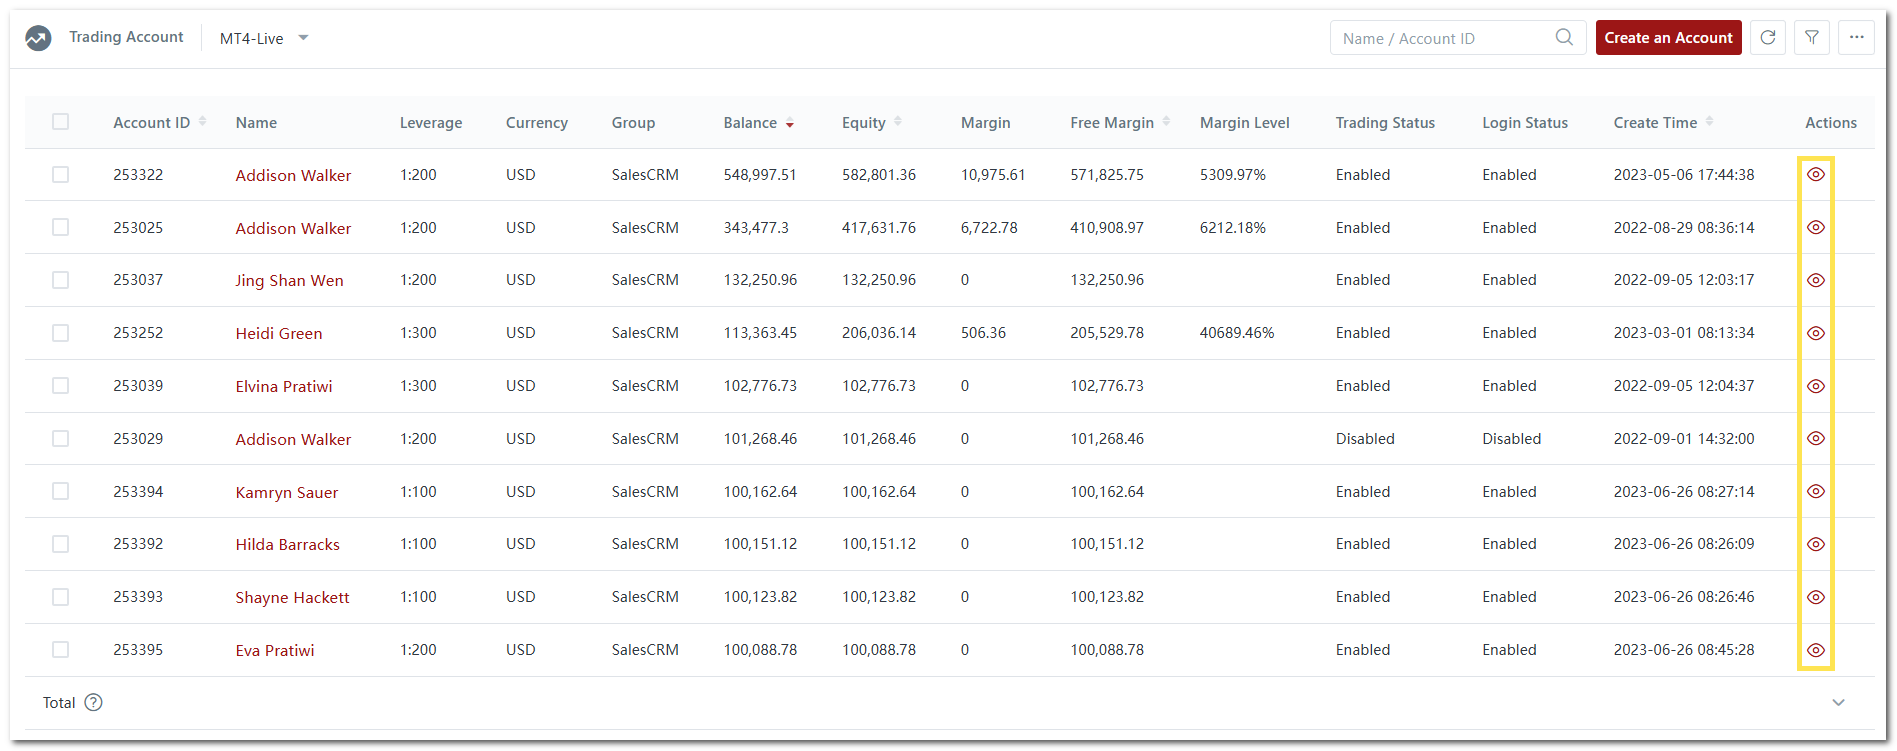Click the search magnifier icon
The width and height of the screenshot is (1897, 751).
coord(1564,38)
